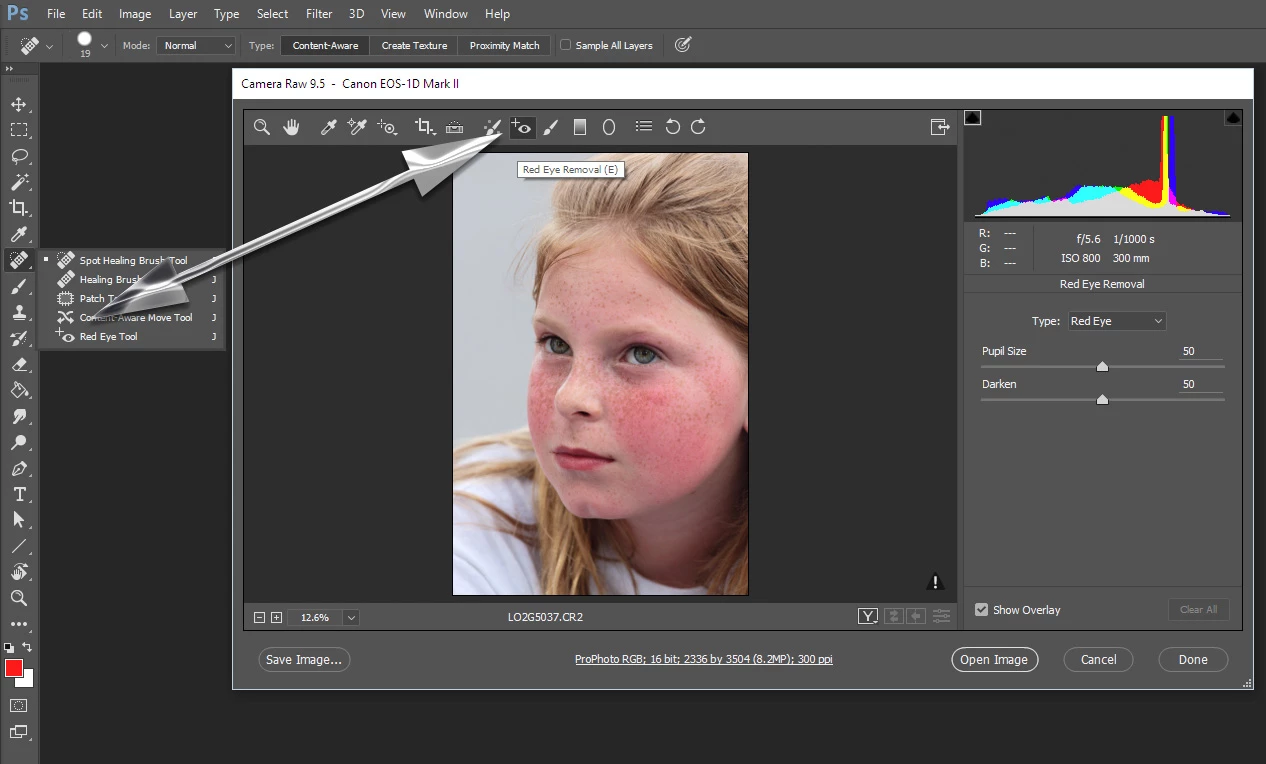Open workflow options link ProPhoto RGB
Viewport: 1266px width, 764px height.
703,660
